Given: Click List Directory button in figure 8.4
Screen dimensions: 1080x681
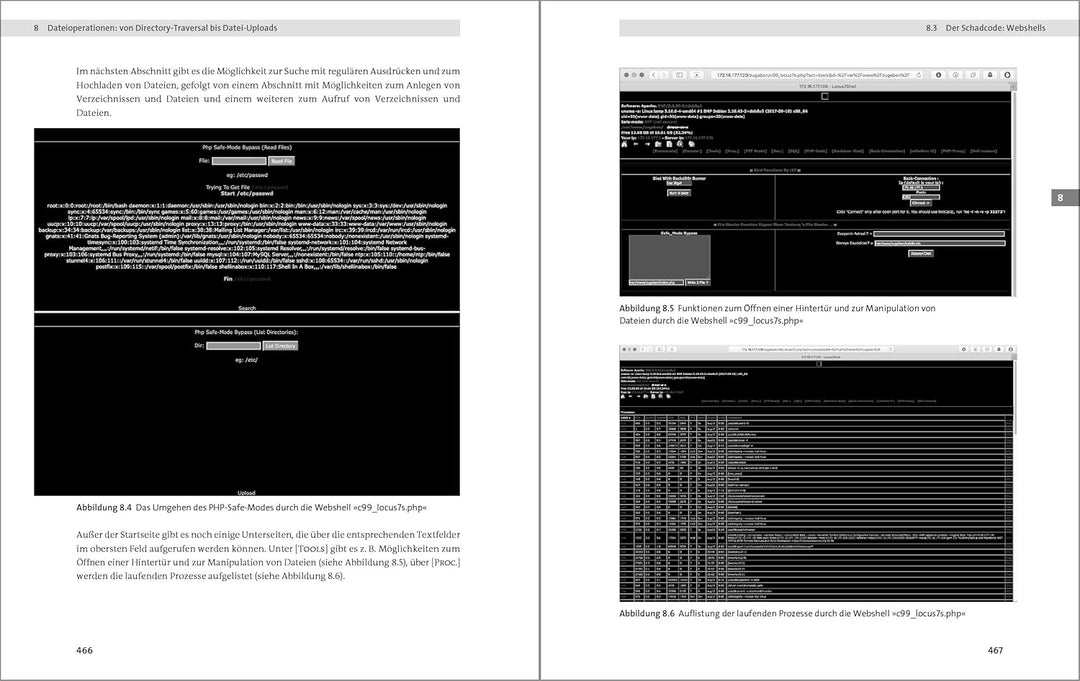Looking at the screenshot, I should [280, 346].
